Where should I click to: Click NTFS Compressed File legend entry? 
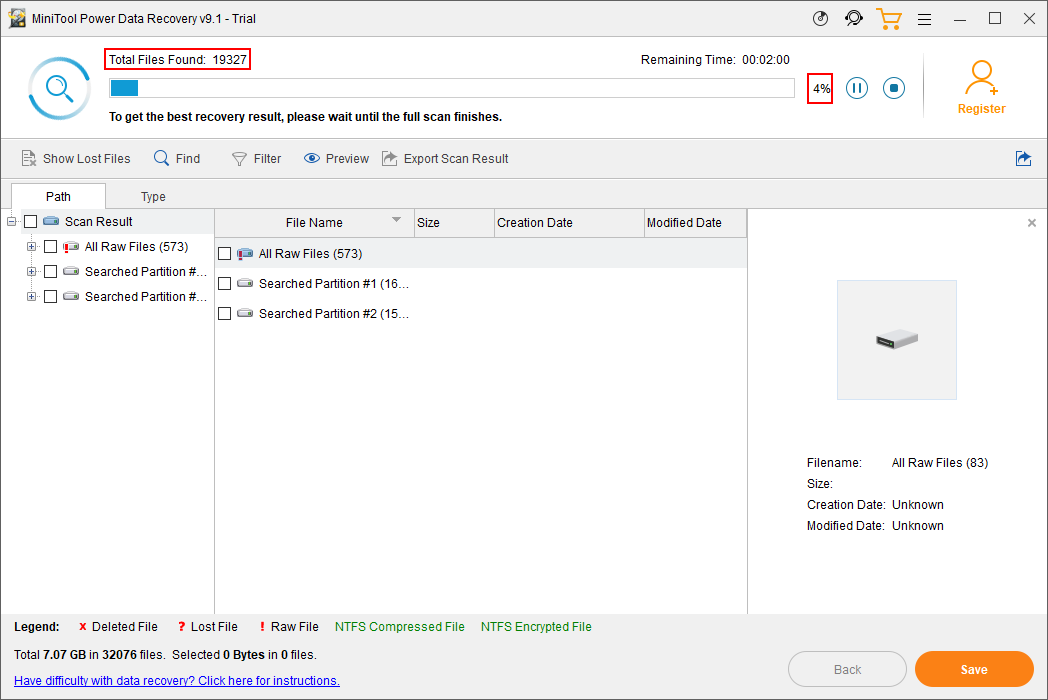point(400,626)
